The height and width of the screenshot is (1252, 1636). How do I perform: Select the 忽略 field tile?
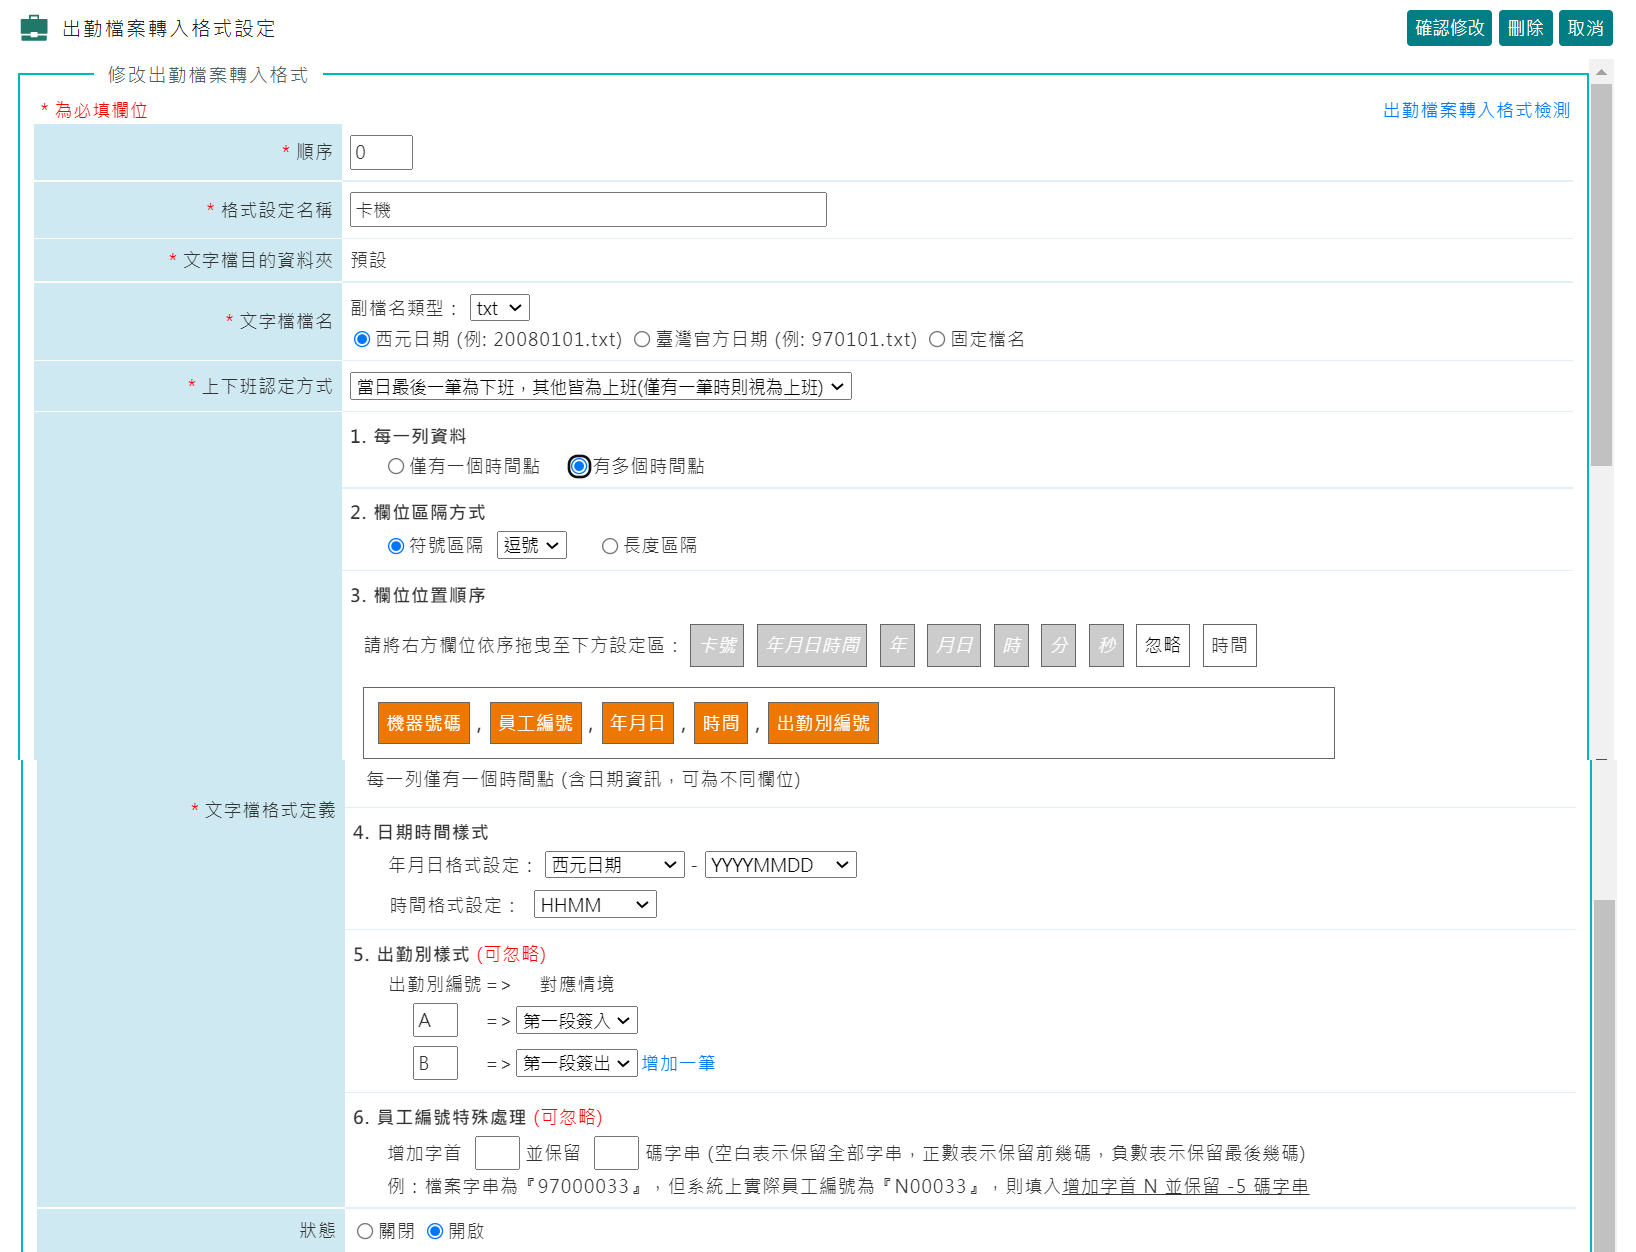click(1161, 645)
